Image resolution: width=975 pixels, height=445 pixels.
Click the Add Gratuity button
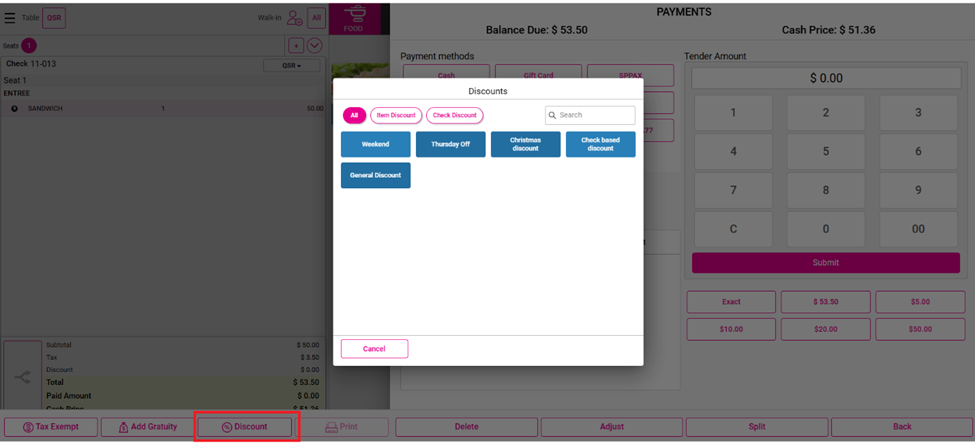point(148,427)
